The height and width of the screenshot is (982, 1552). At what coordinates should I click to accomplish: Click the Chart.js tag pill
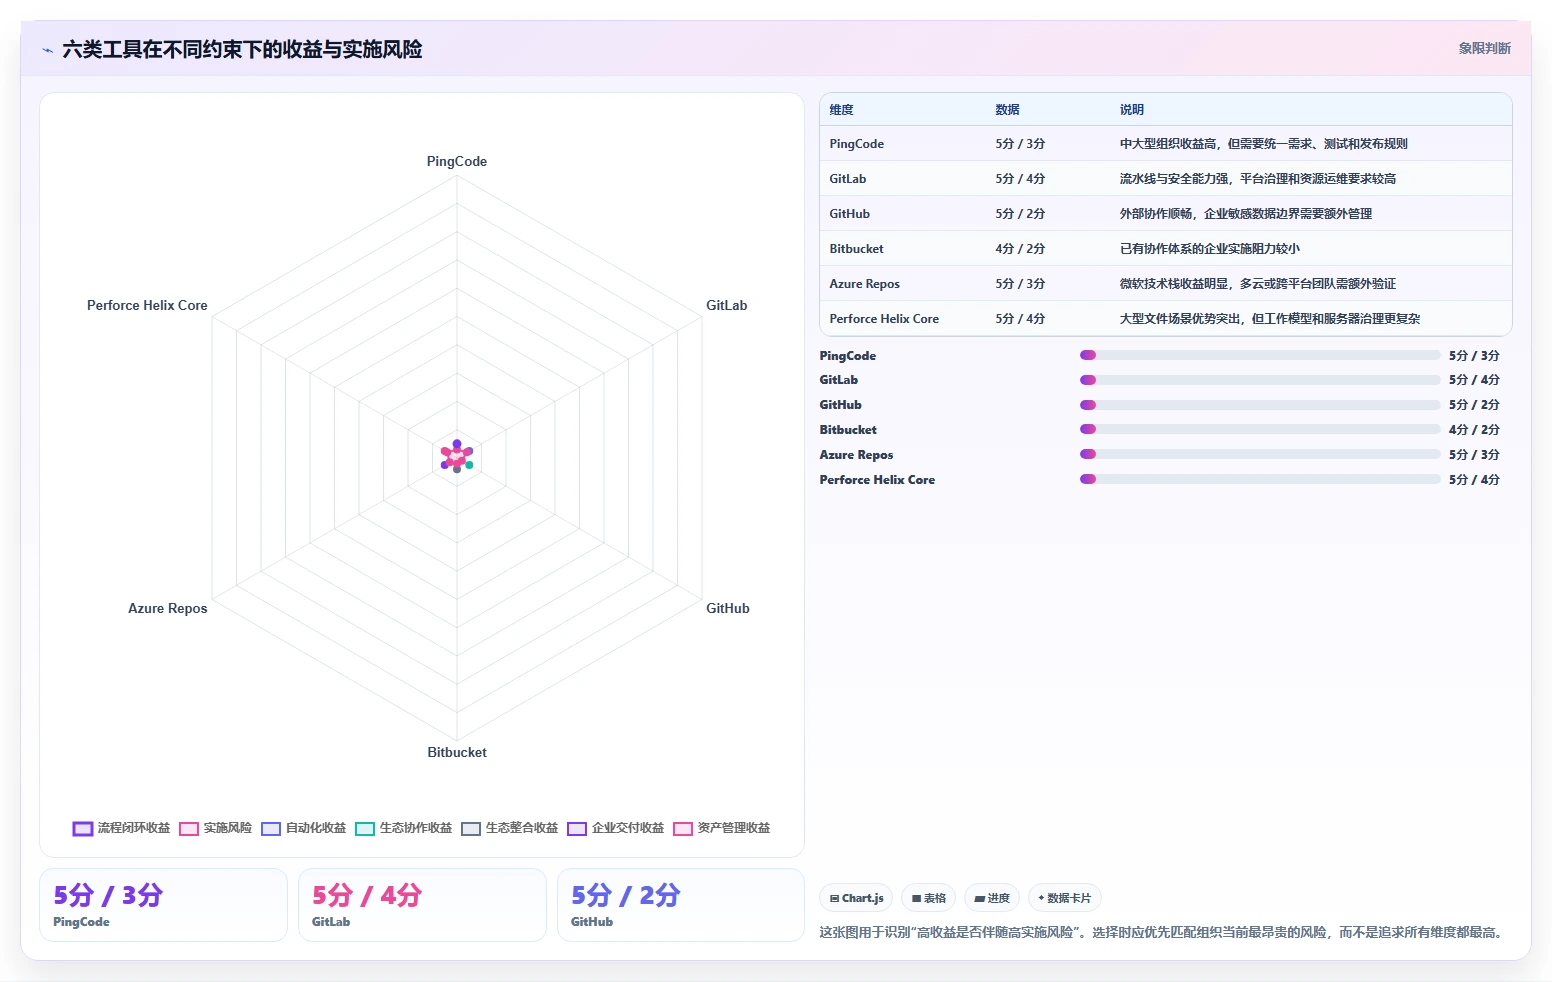click(856, 898)
